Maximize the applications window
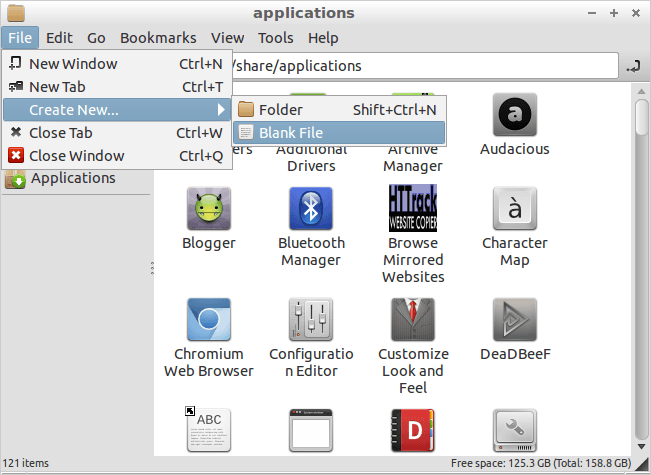The image size is (651, 475). 614,13
